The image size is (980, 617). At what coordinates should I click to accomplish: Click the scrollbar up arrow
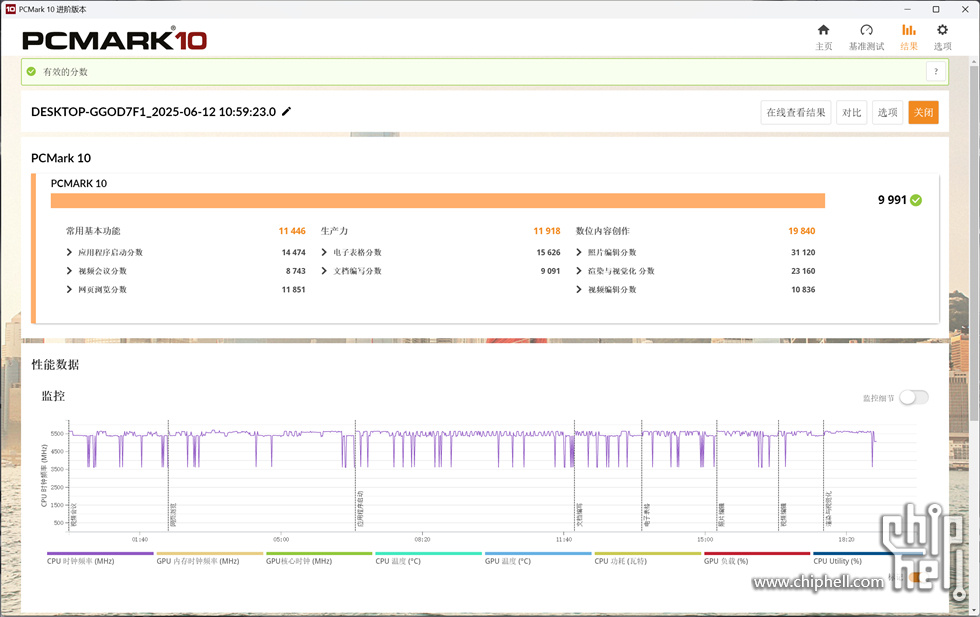click(974, 61)
